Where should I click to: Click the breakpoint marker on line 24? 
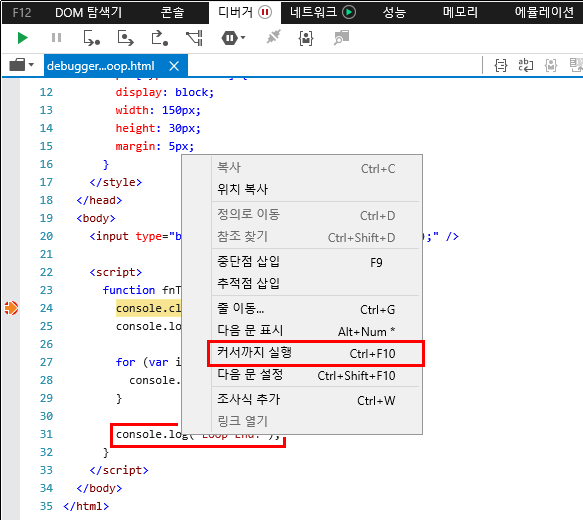11,308
